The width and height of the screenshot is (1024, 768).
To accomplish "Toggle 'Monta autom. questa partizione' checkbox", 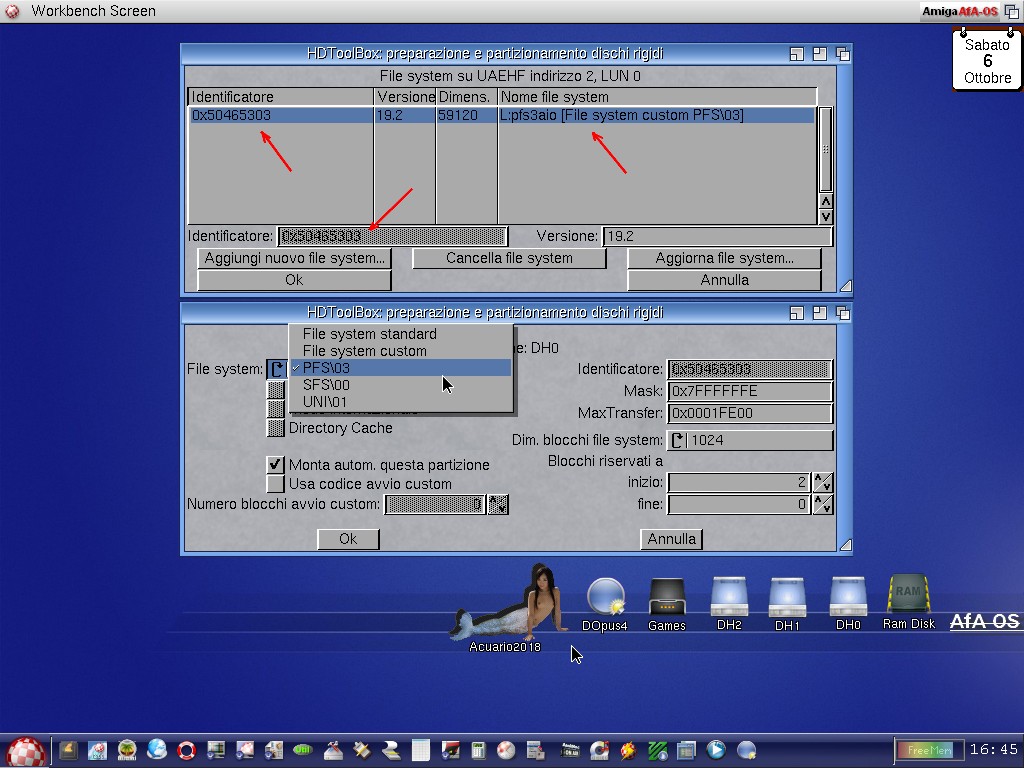I will tap(276, 465).
